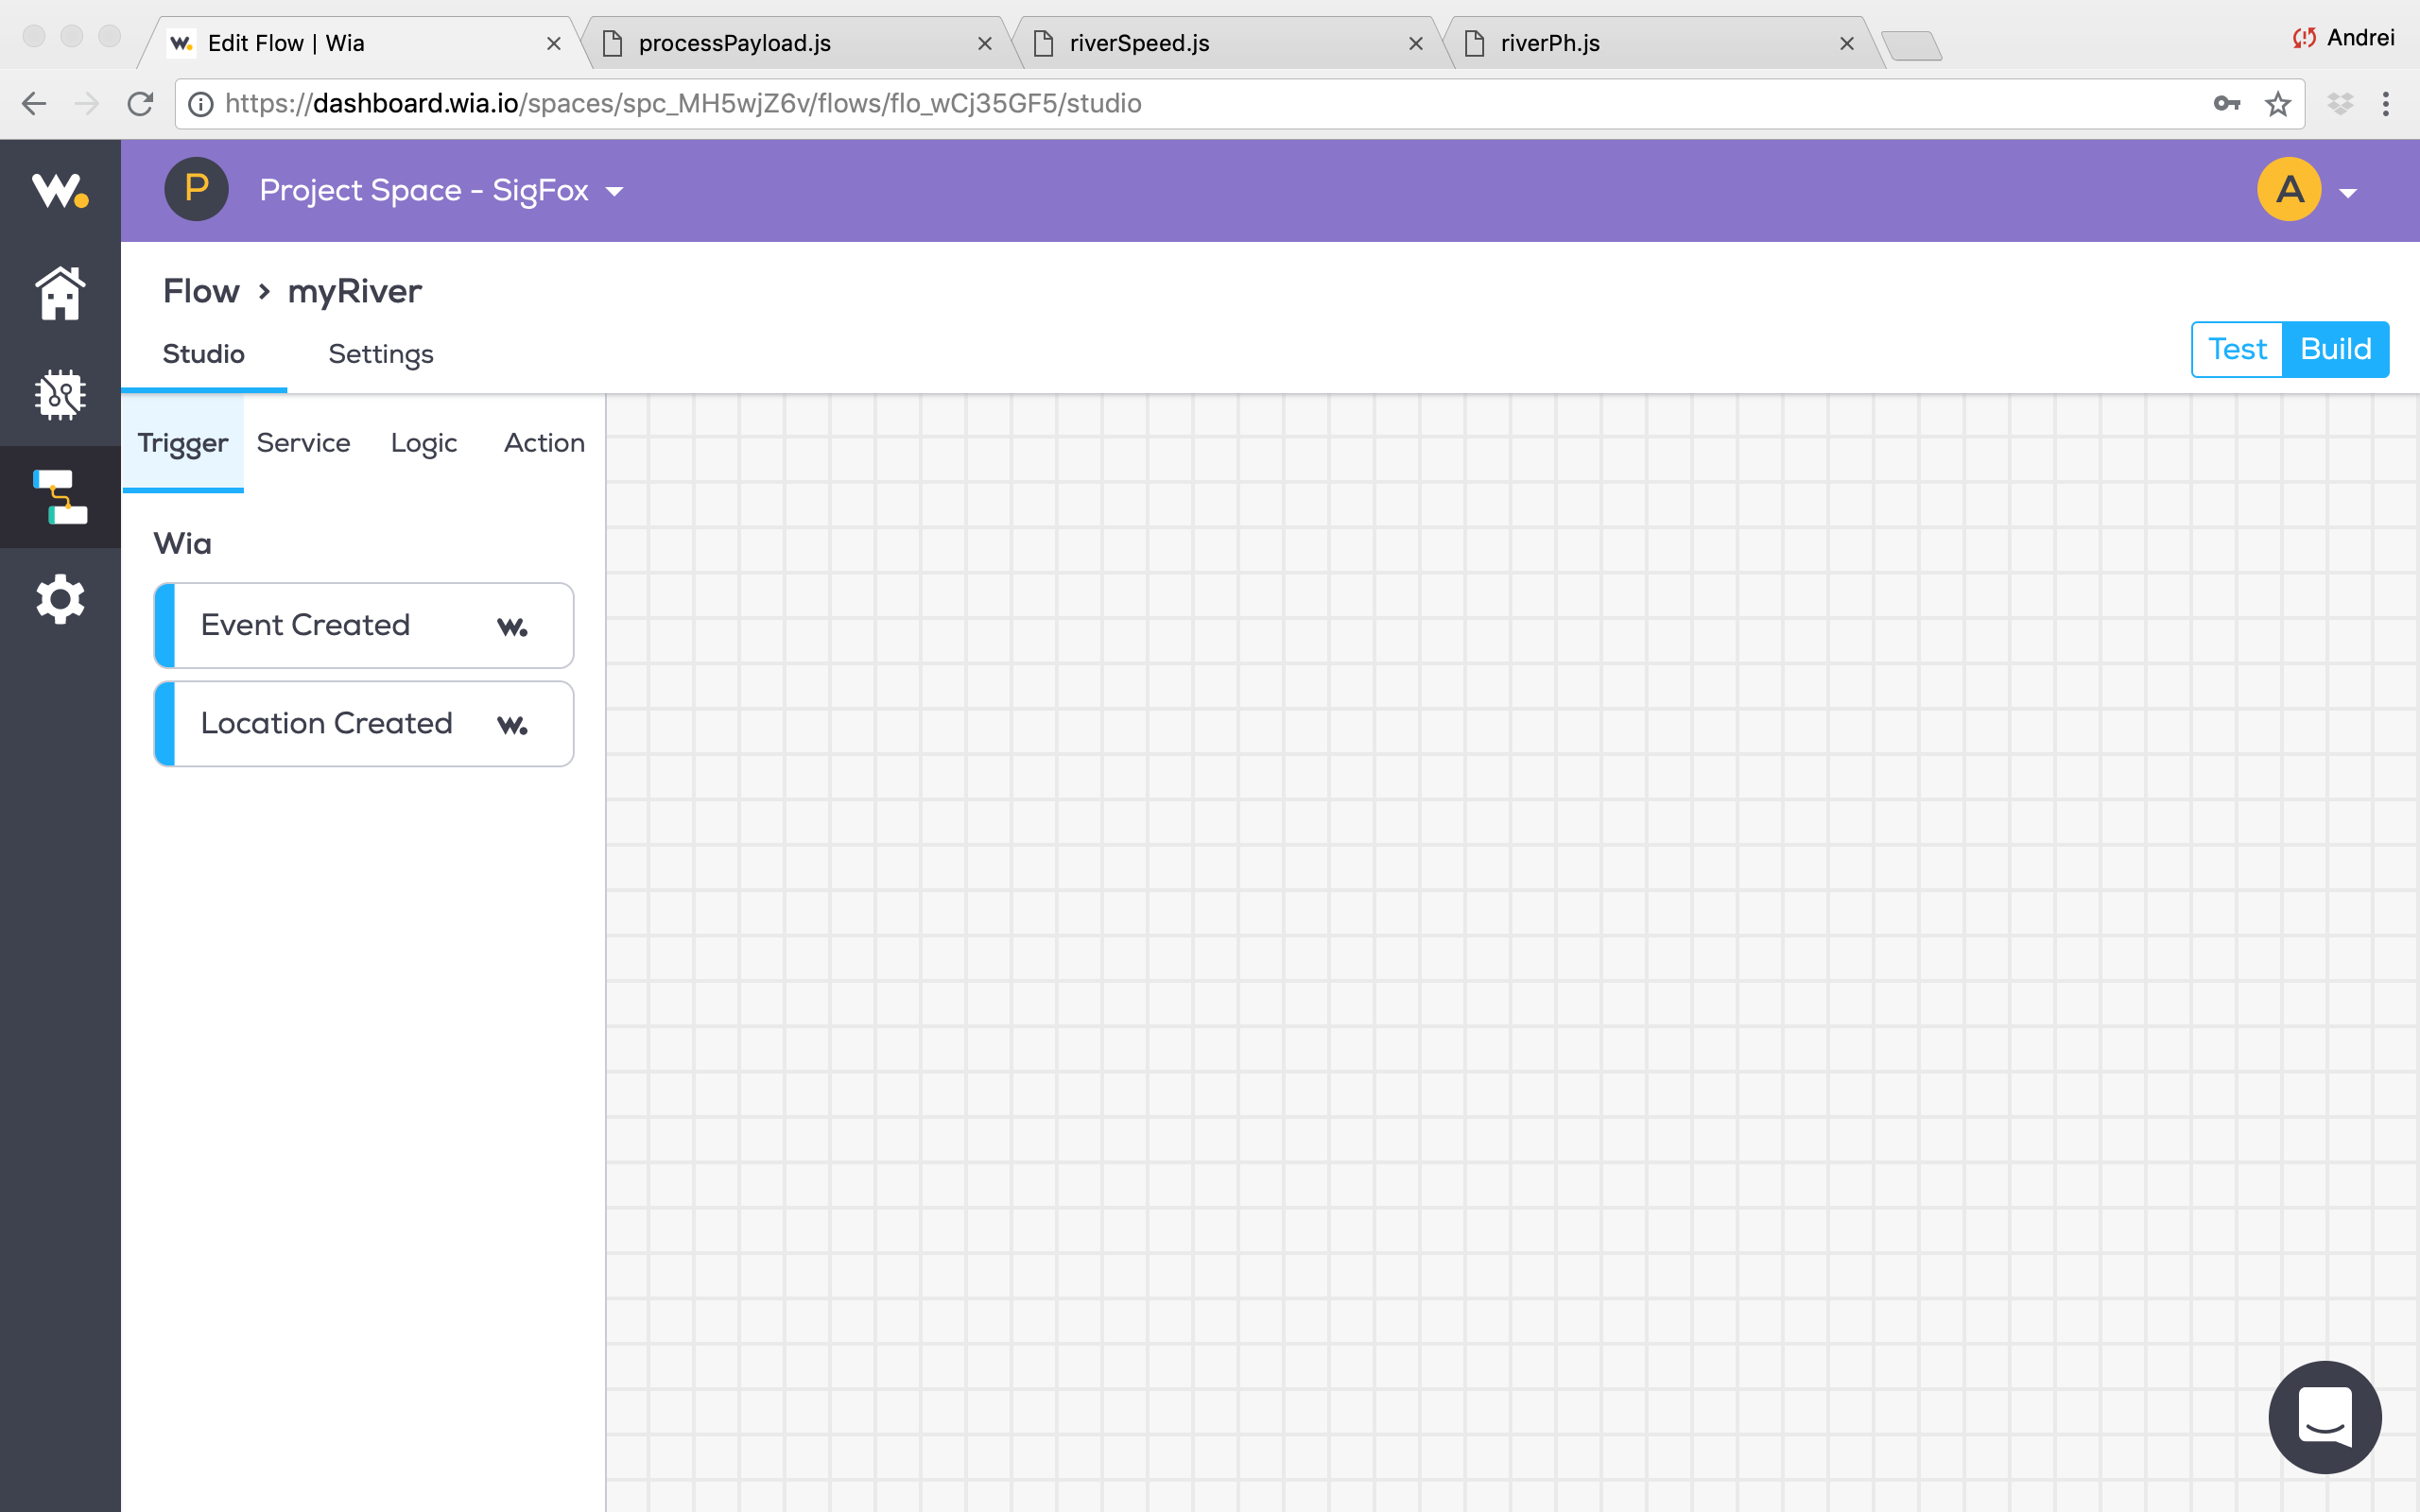The height and width of the screenshot is (1512, 2420).
Task: Open the chat support bubble
Action: [x=2324, y=1416]
